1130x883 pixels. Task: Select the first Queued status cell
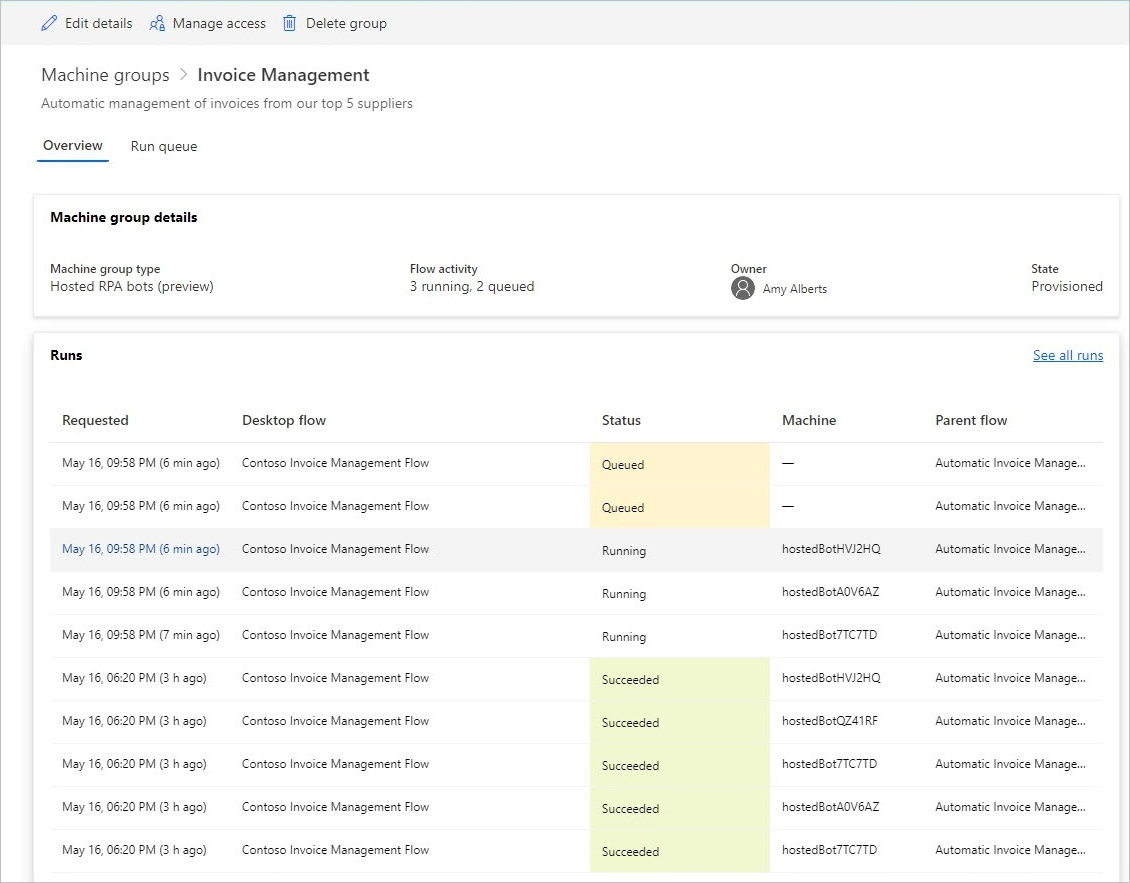pos(623,464)
